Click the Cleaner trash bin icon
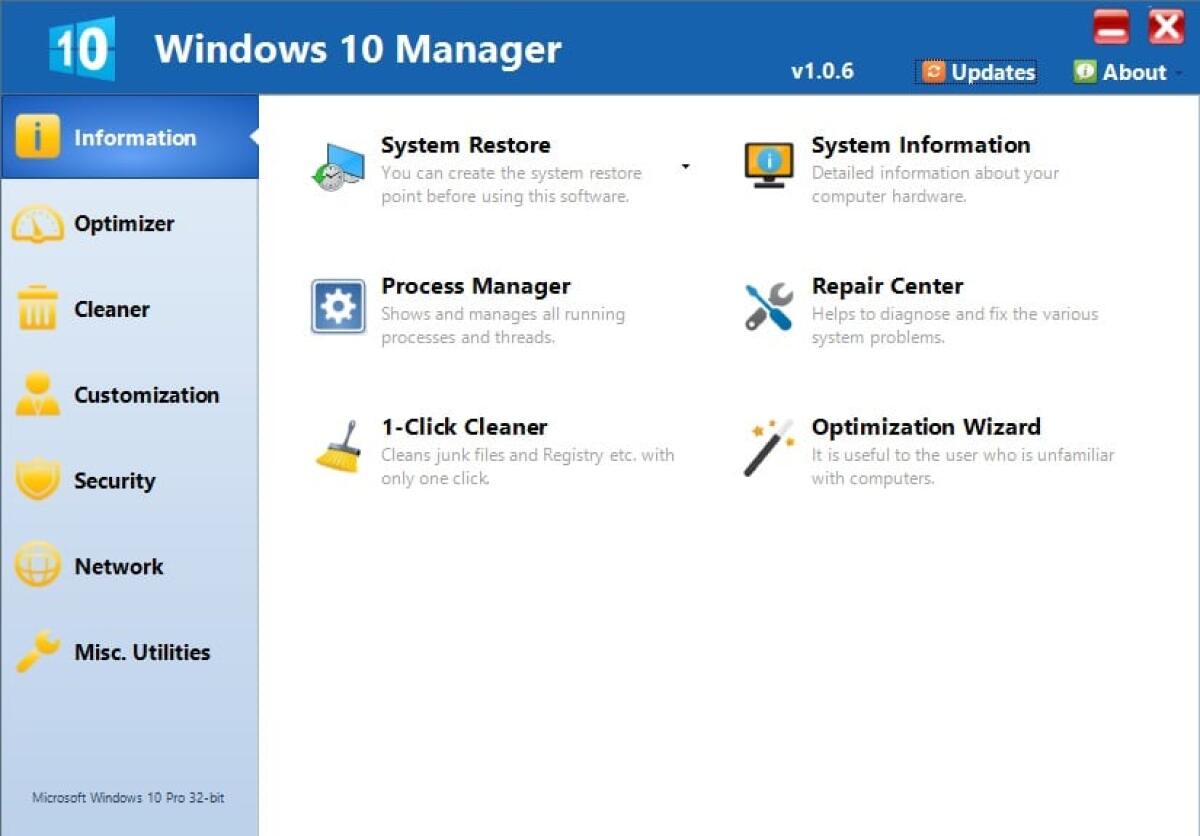Viewport: 1200px width, 836px height. click(x=37, y=309)
